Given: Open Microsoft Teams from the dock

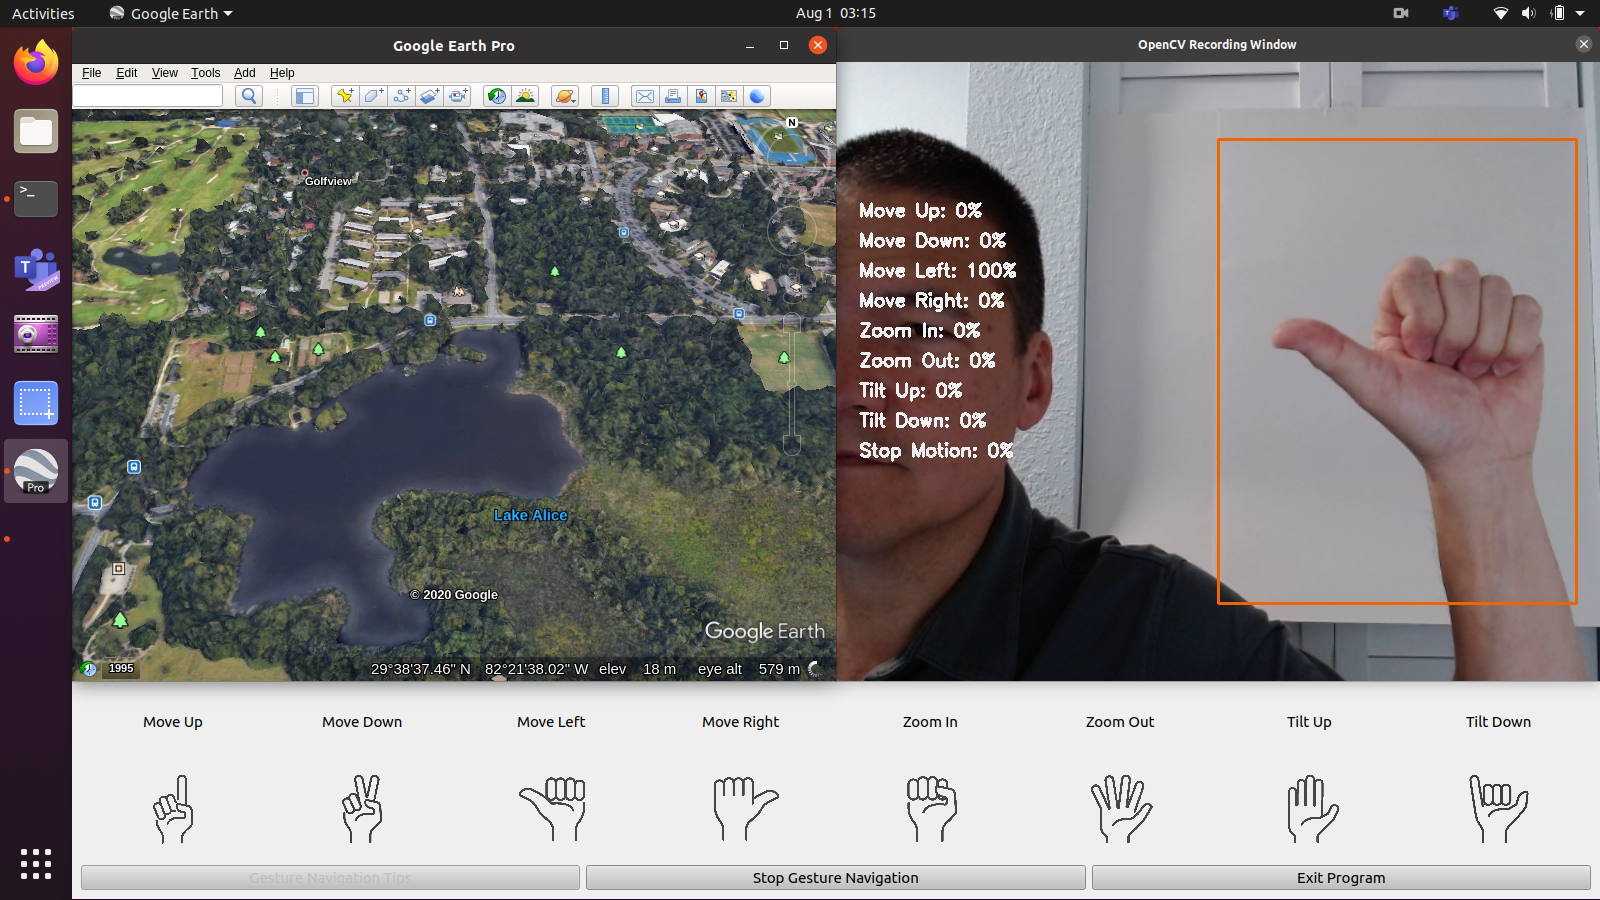Looking at the screenshot, I should pos(36,268).
